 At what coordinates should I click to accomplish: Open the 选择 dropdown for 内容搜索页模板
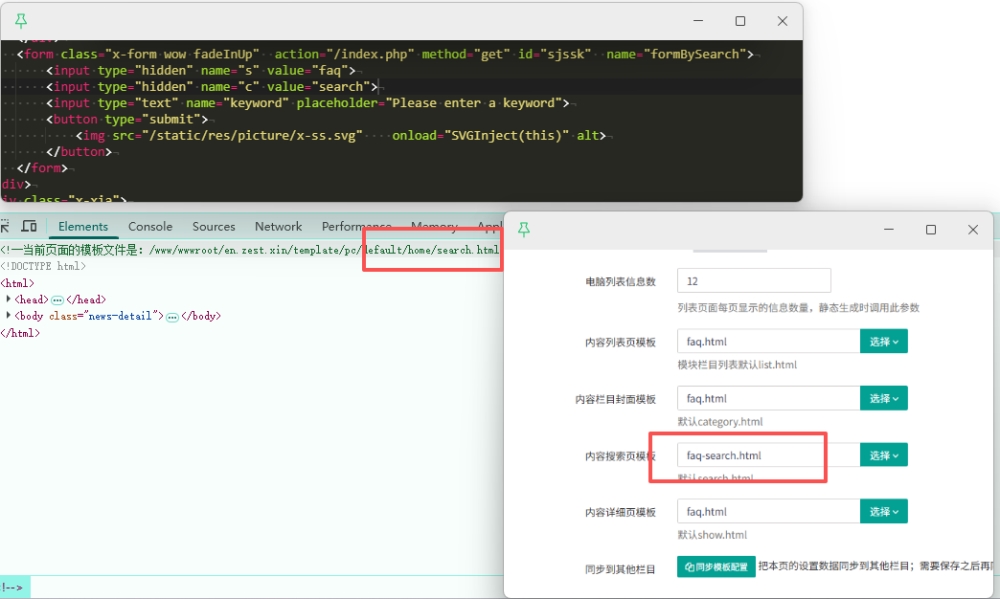point(883,455)
